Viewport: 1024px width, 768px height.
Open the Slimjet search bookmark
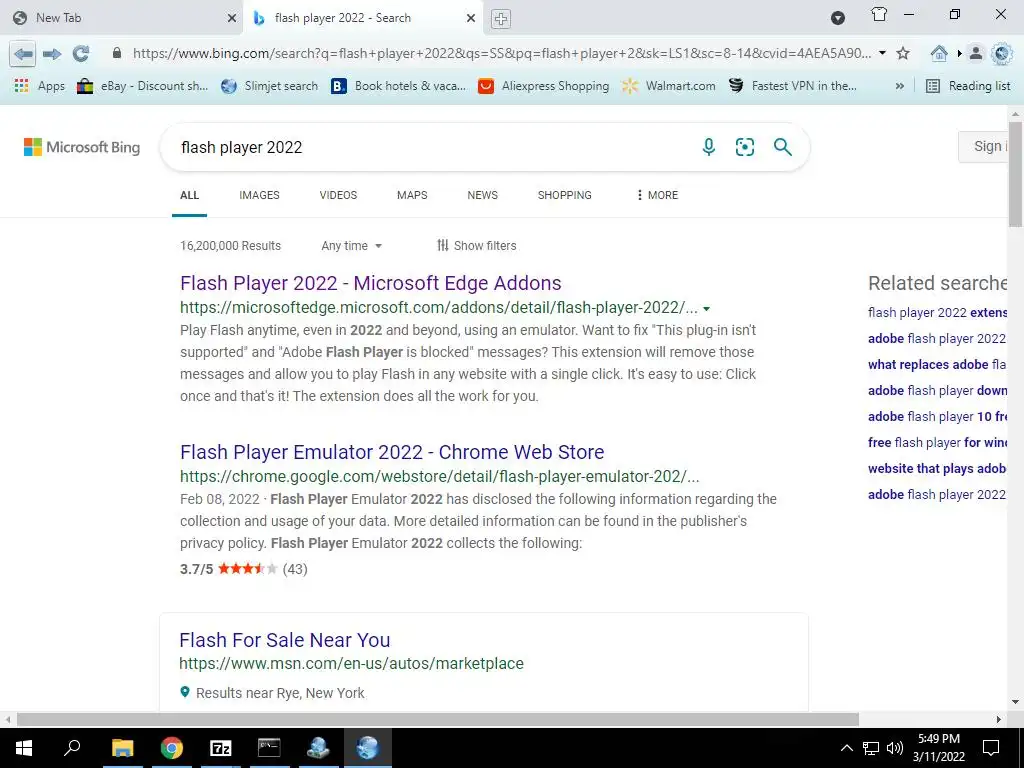click(x=269, y=86)
